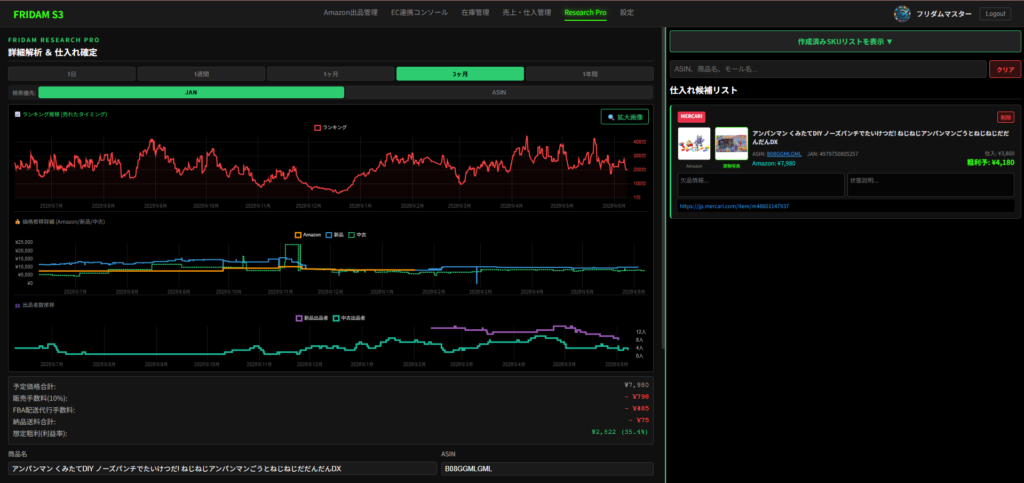Open the 設定 settings menu

click(x=627, y=12)
